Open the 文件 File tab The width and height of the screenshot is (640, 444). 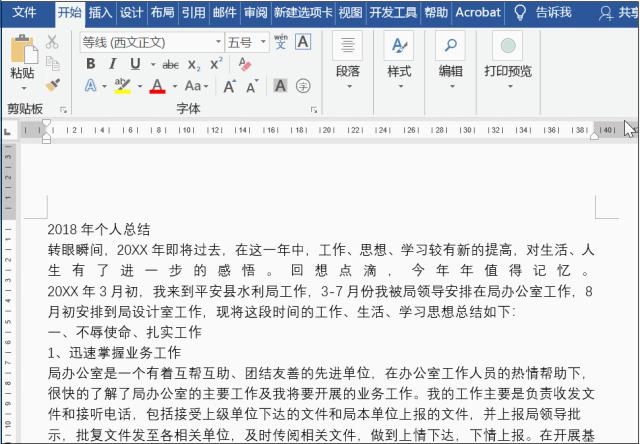point(24,12)
